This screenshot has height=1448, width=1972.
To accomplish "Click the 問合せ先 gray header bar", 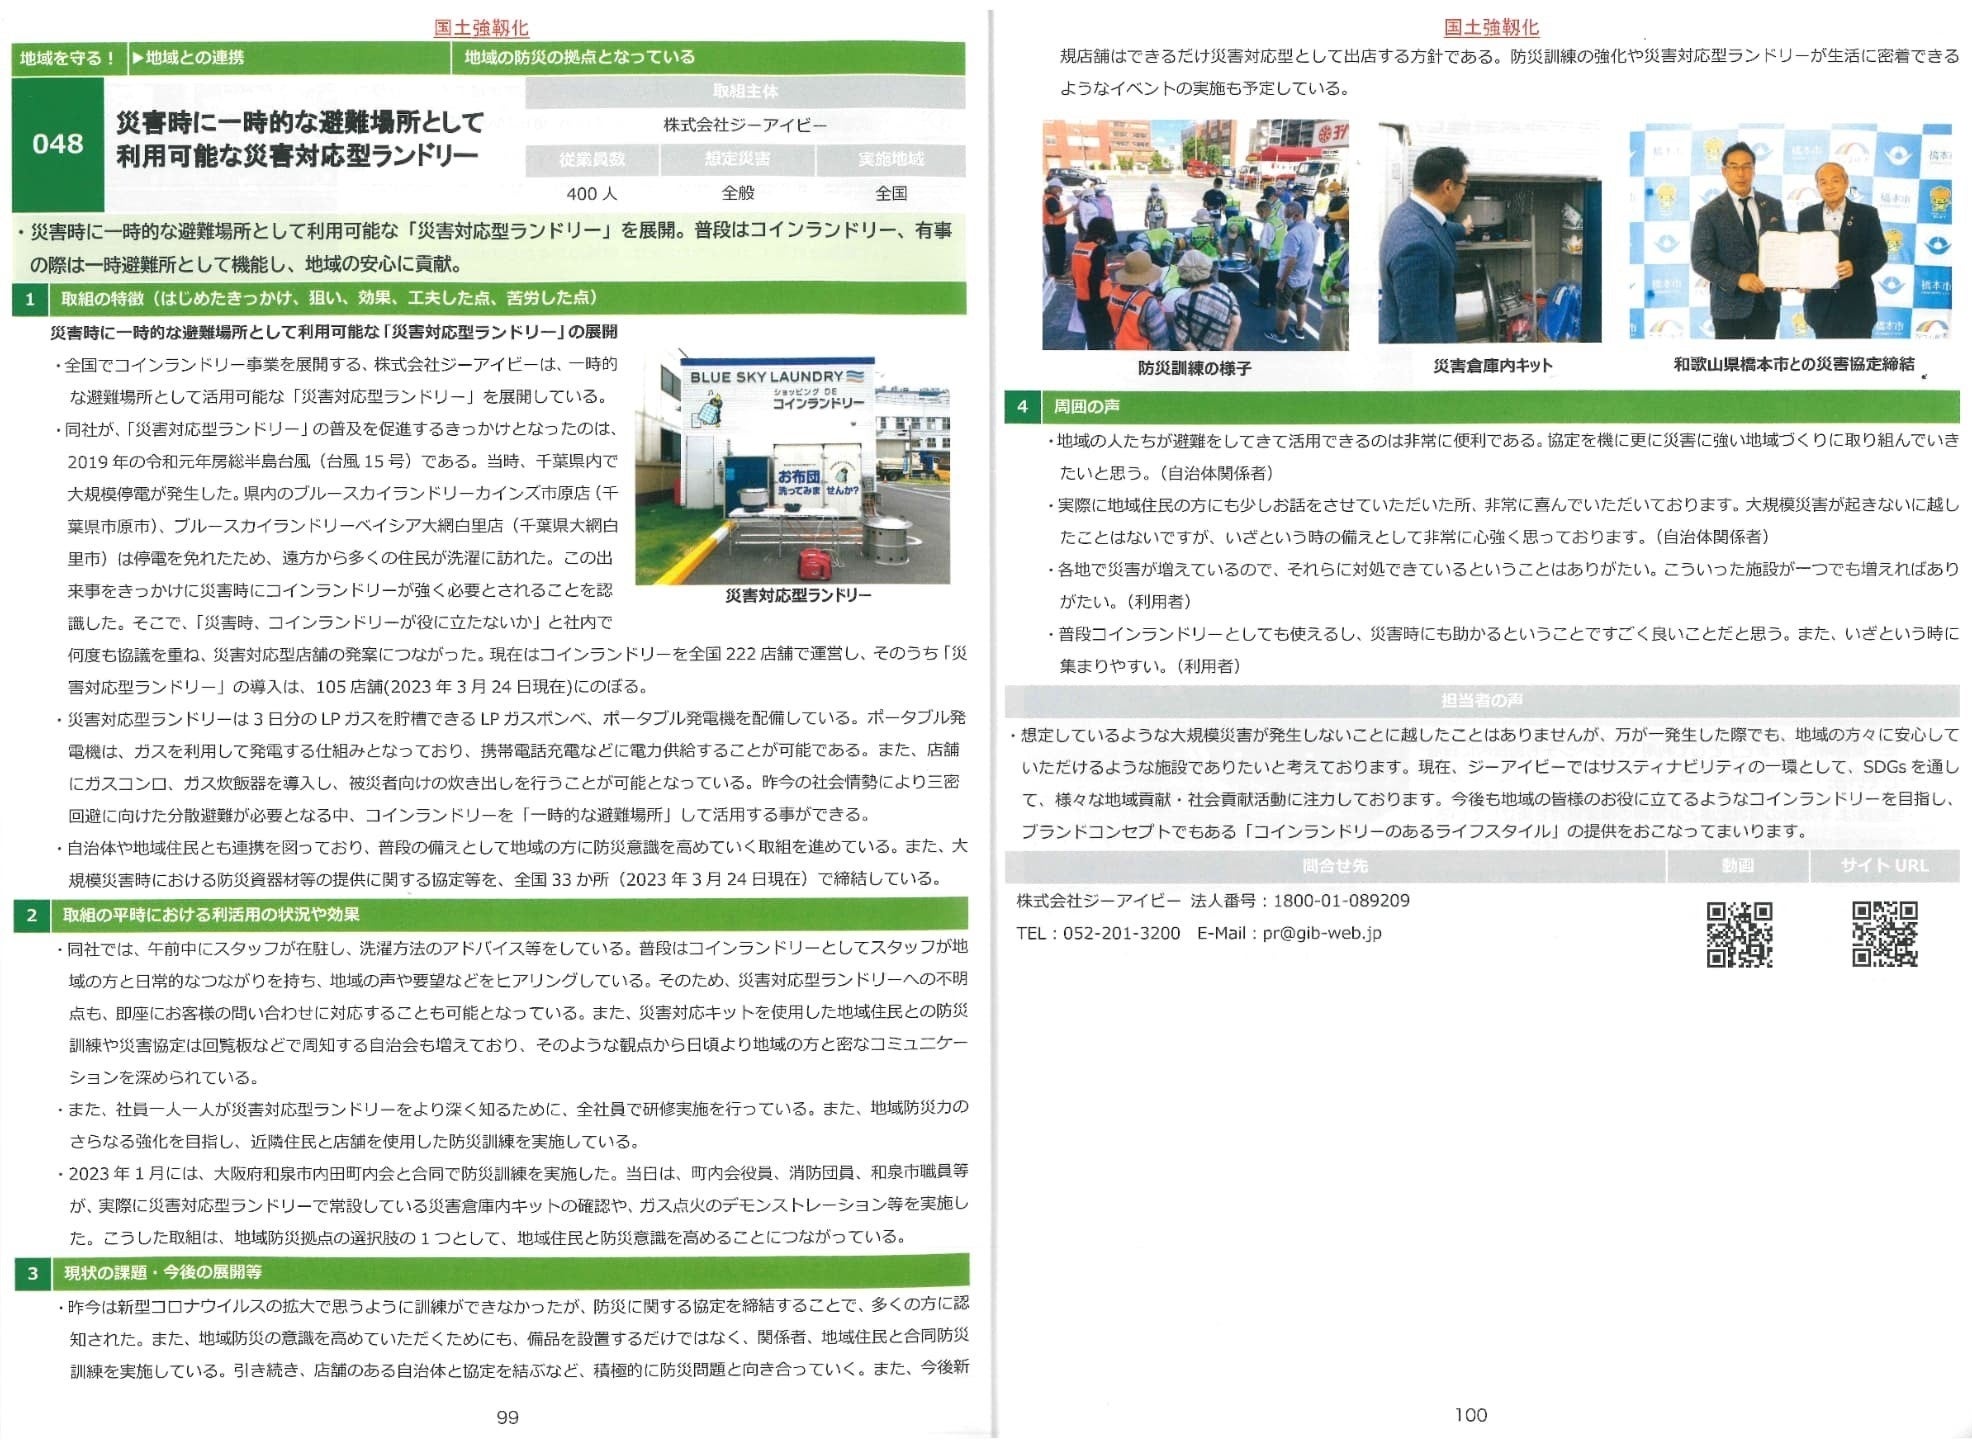I will coord(1334,866).
